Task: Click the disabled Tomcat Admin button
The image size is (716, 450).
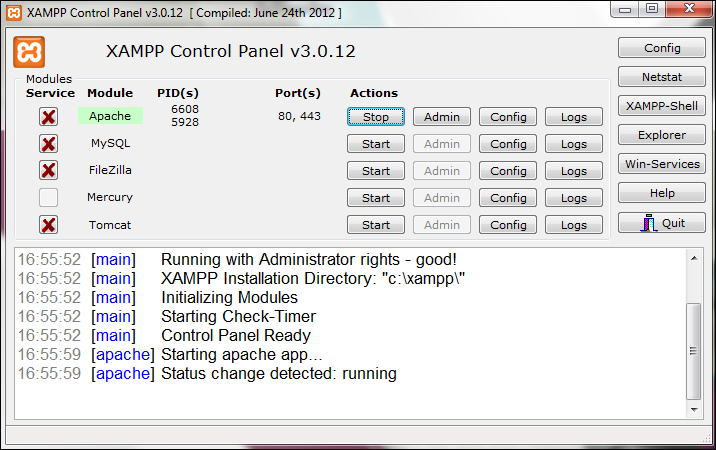Action: point(442,225)
